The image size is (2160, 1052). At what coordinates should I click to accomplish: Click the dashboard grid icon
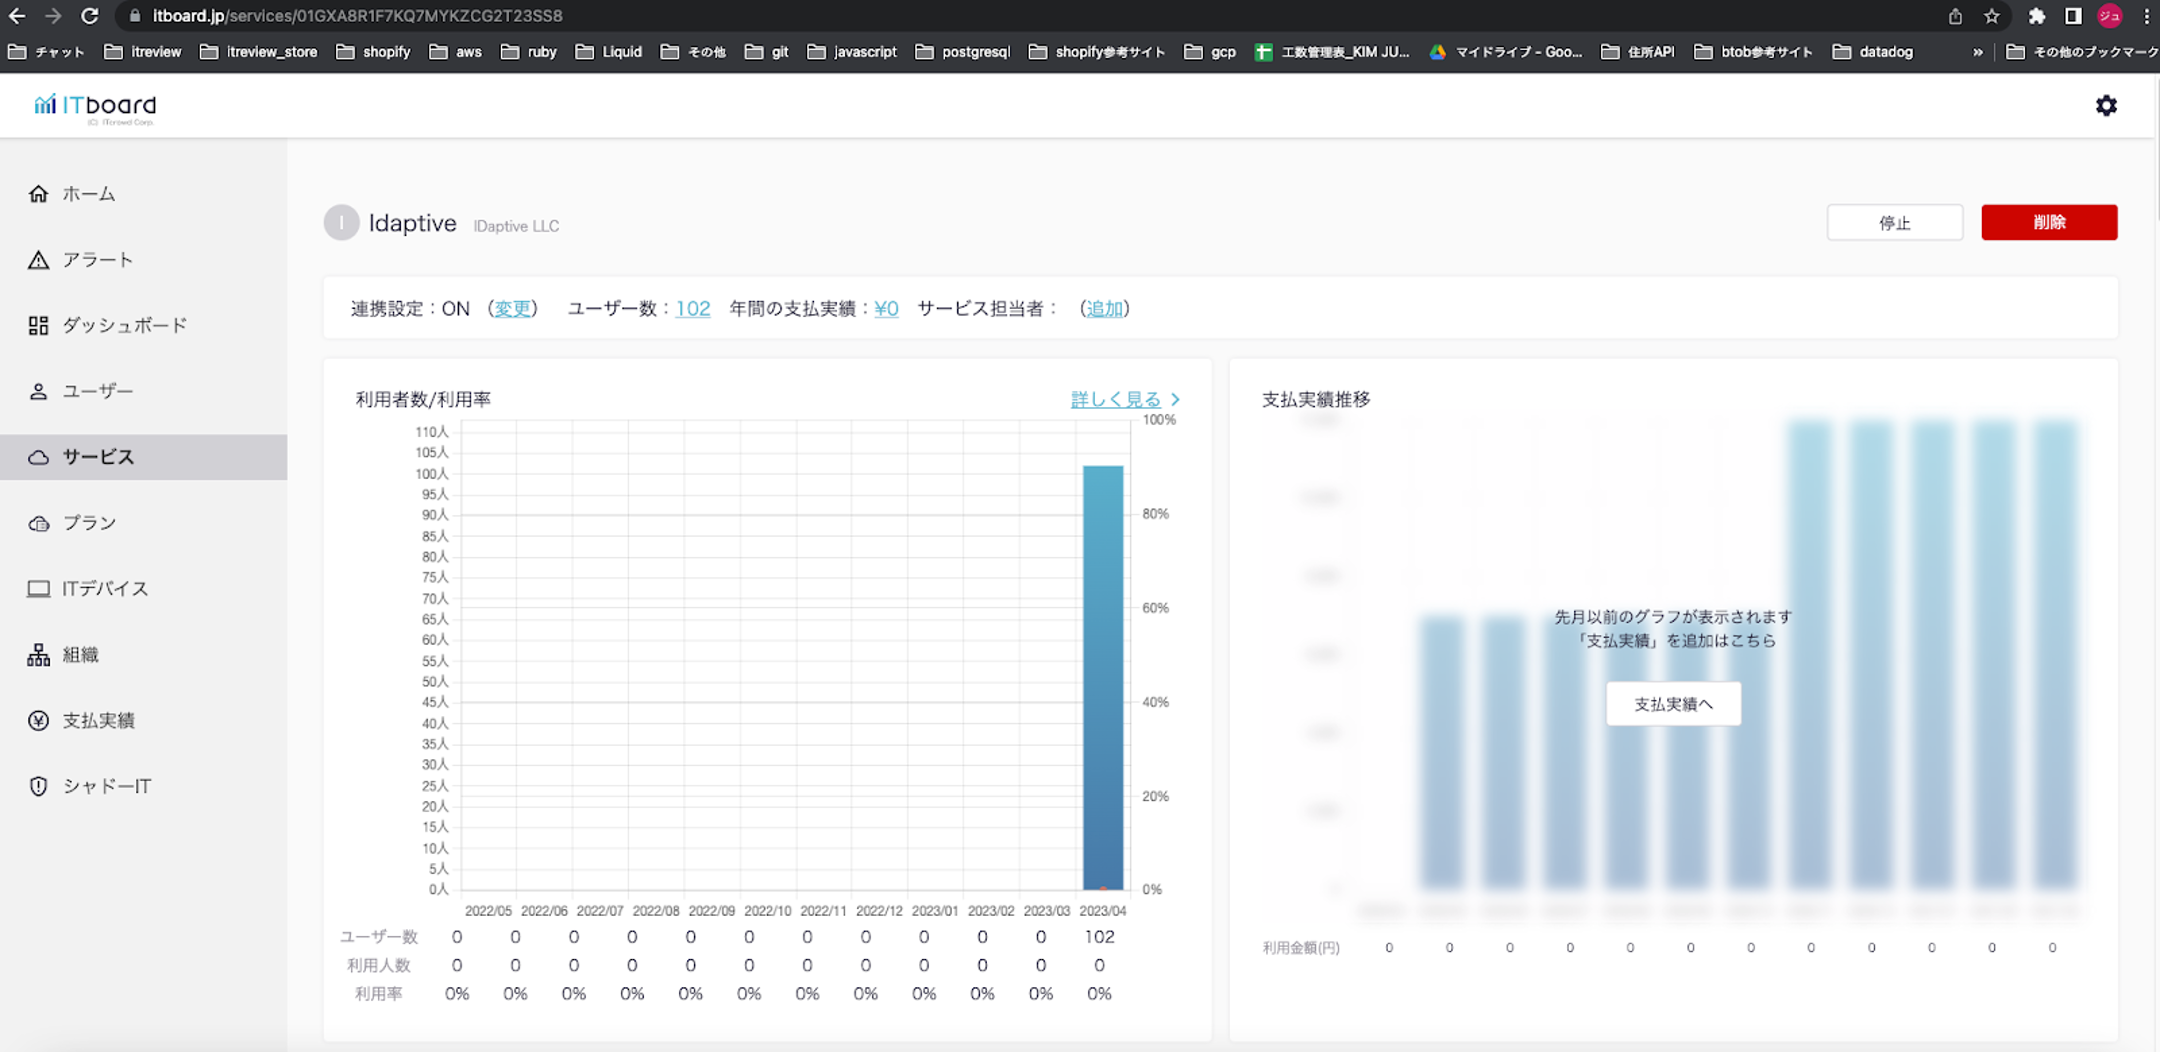[38, 326]
